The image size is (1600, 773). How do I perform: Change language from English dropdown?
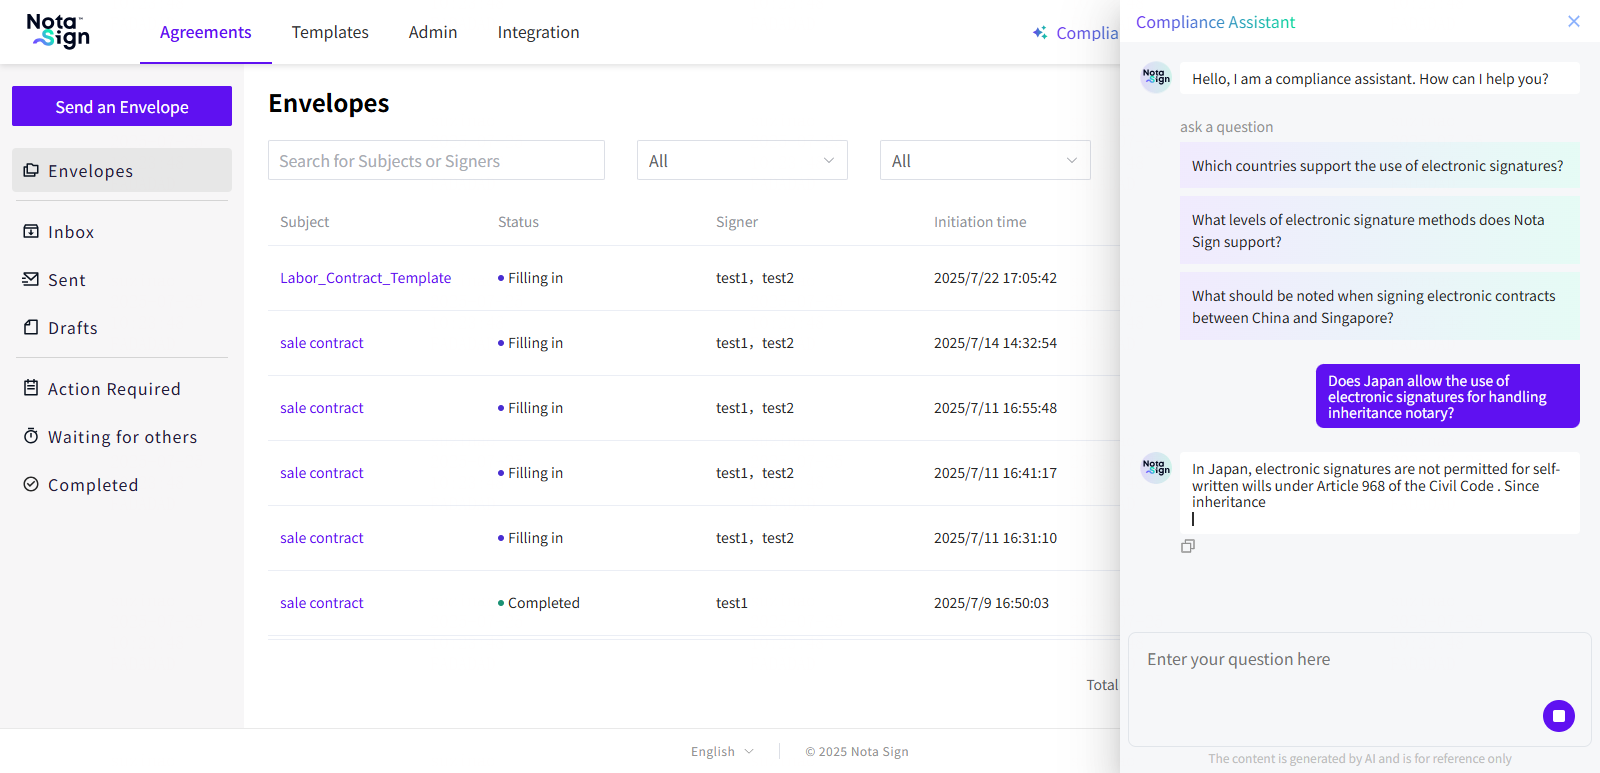722,752
